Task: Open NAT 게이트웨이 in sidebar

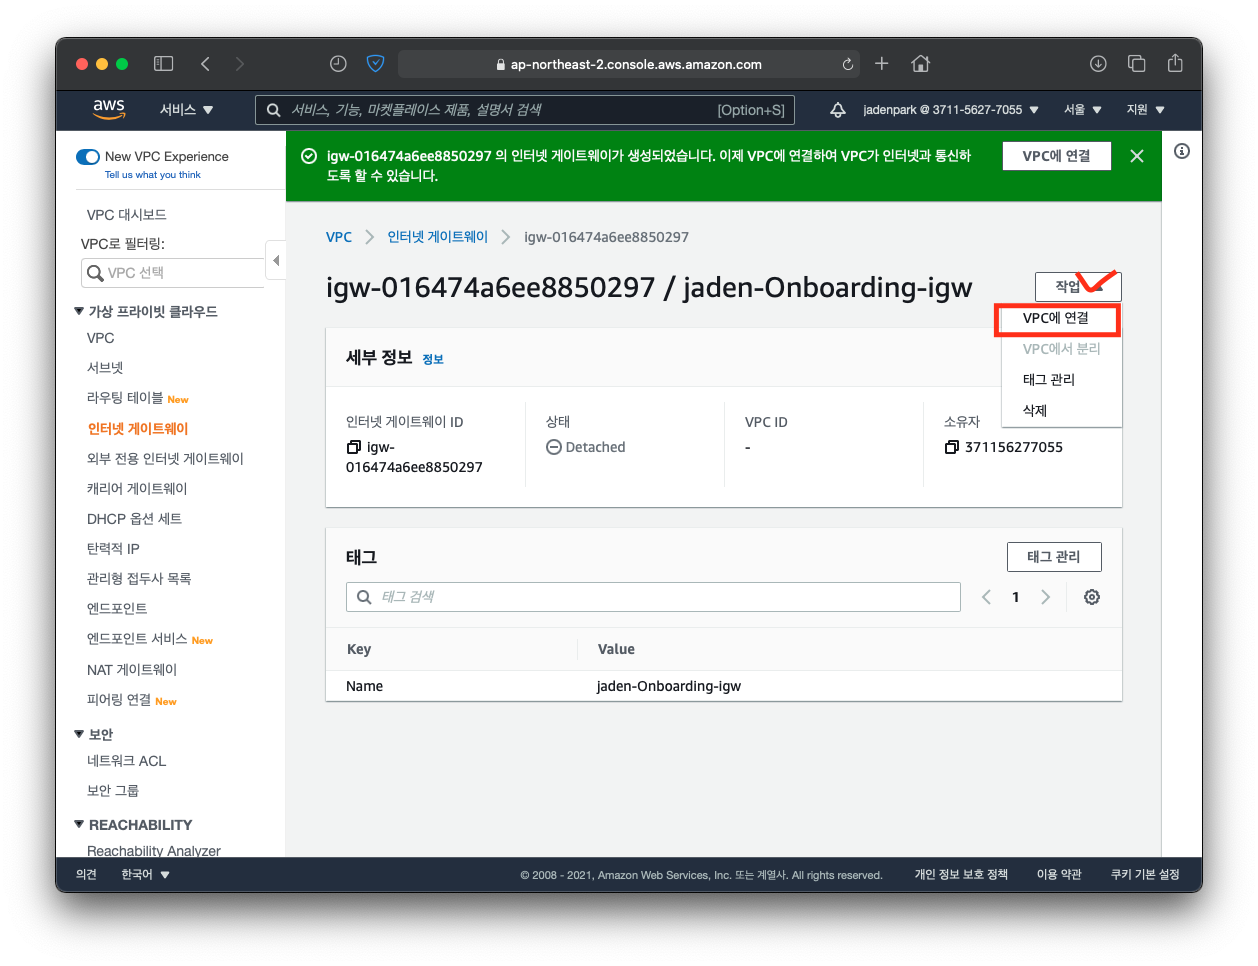Action: [132, 669]
